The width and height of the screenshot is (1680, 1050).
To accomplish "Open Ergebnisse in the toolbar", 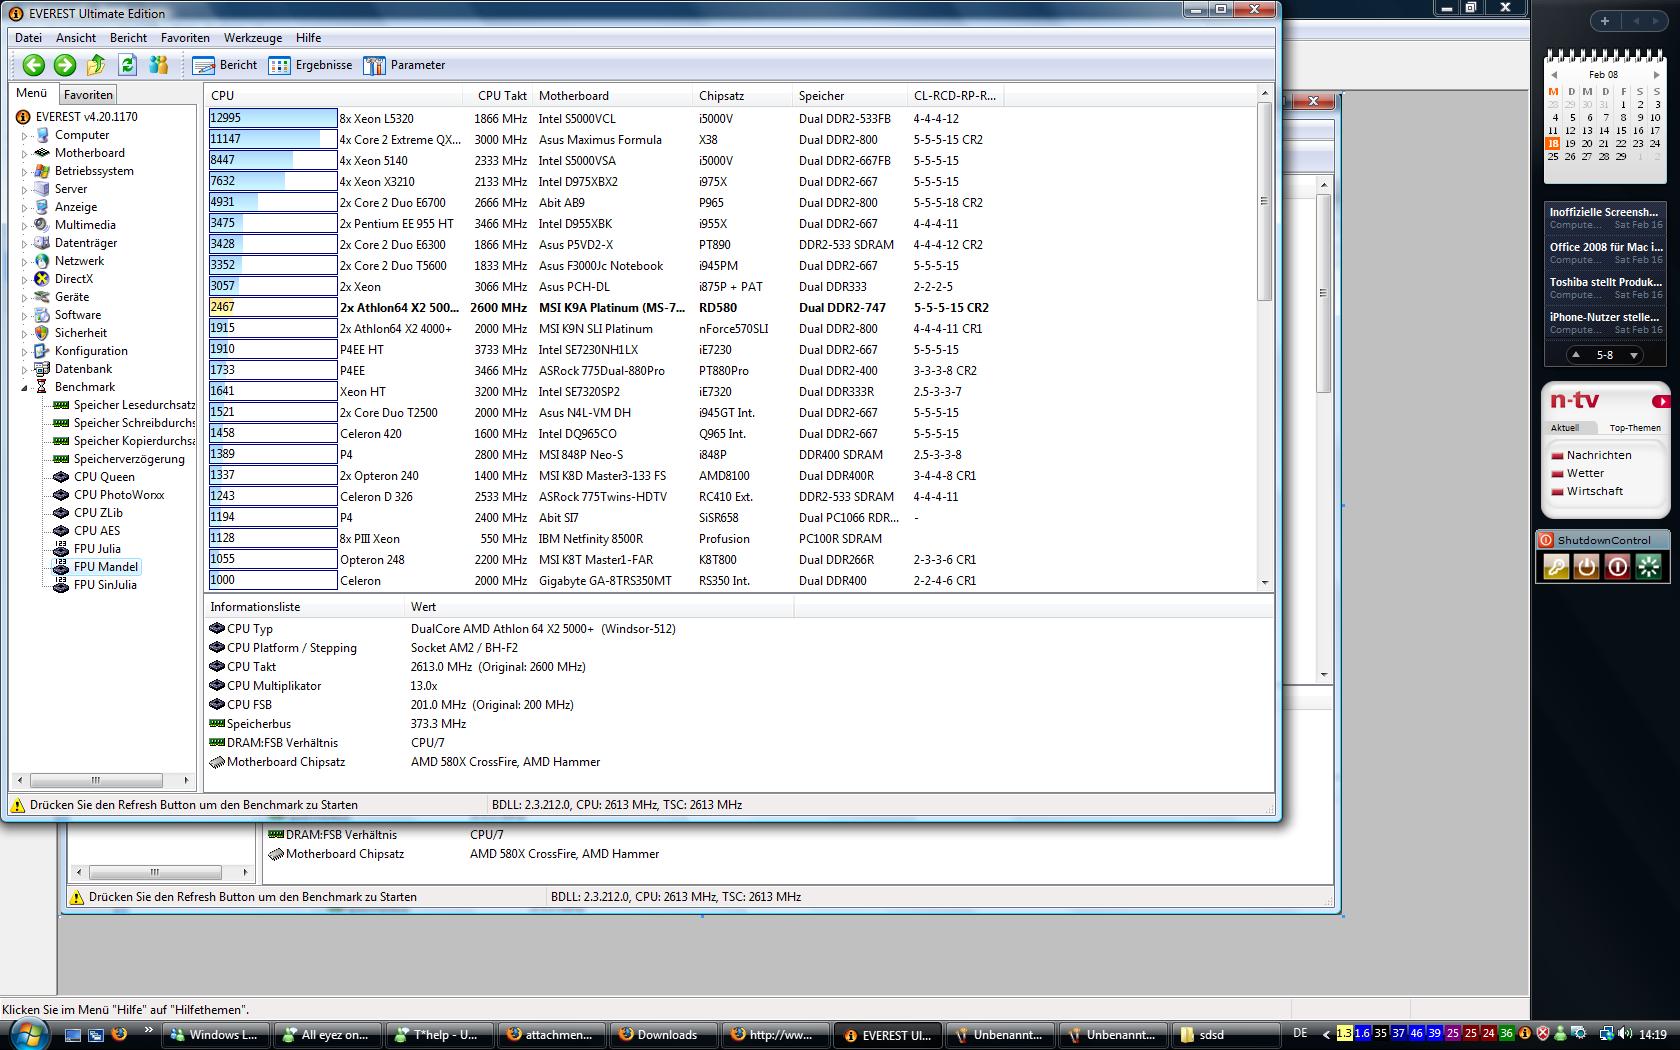I will (310, 65).
